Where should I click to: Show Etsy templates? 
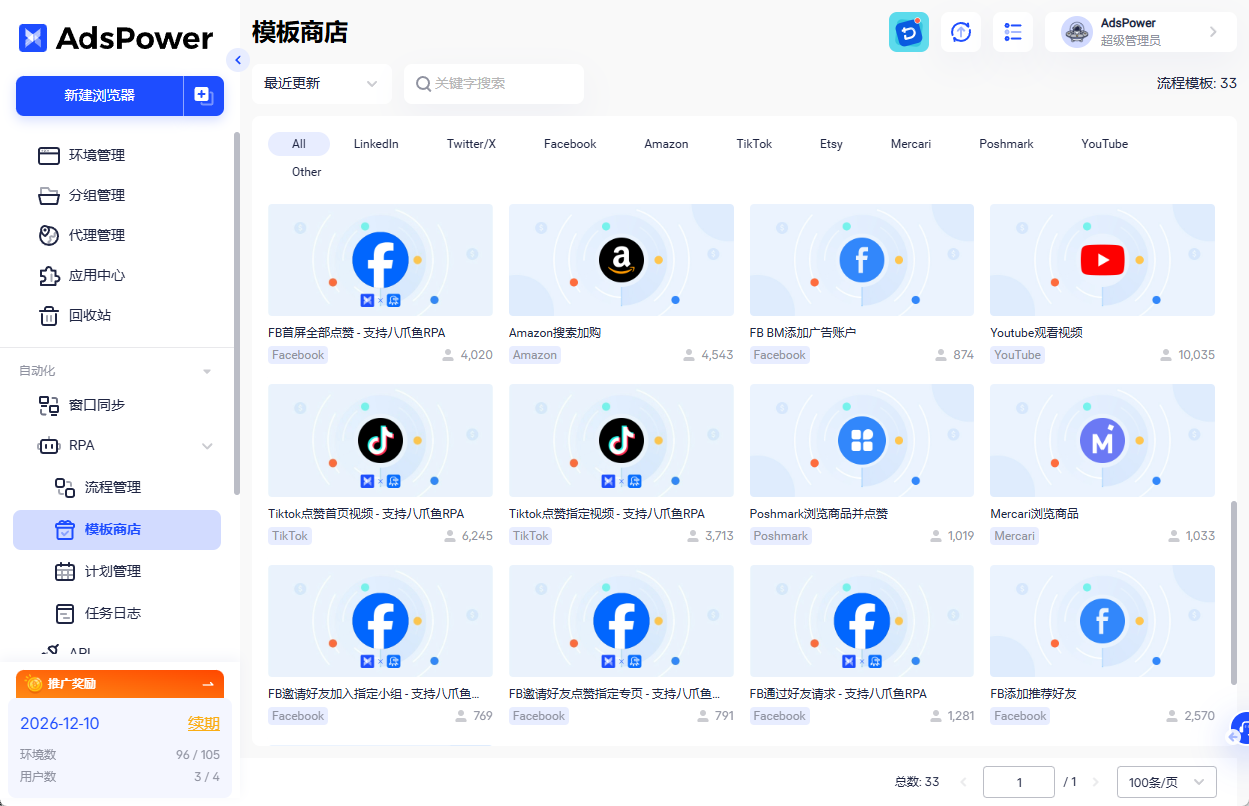click(831, 144)
